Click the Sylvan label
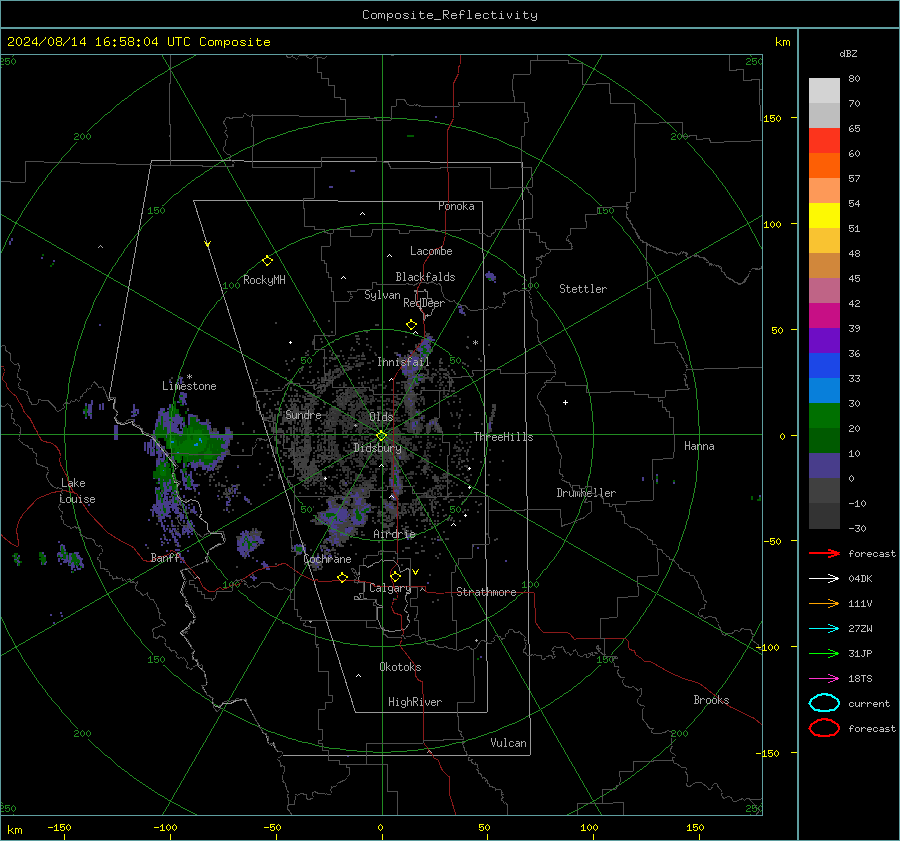 382,295
